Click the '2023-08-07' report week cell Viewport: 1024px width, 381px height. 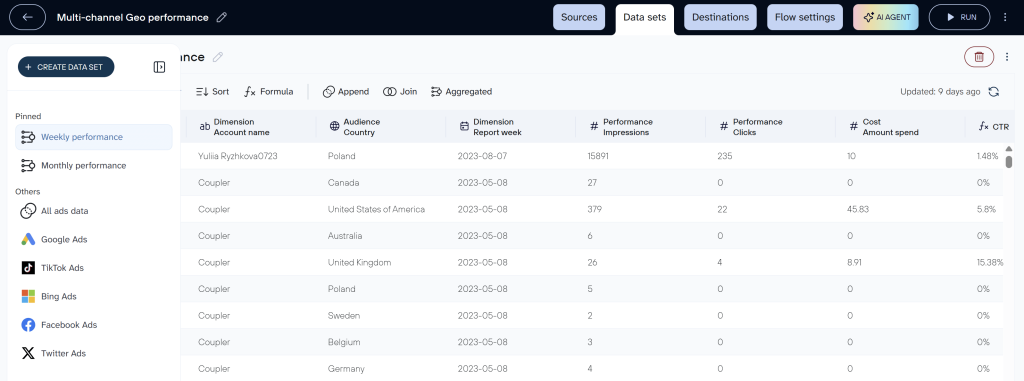pos(483,156)
